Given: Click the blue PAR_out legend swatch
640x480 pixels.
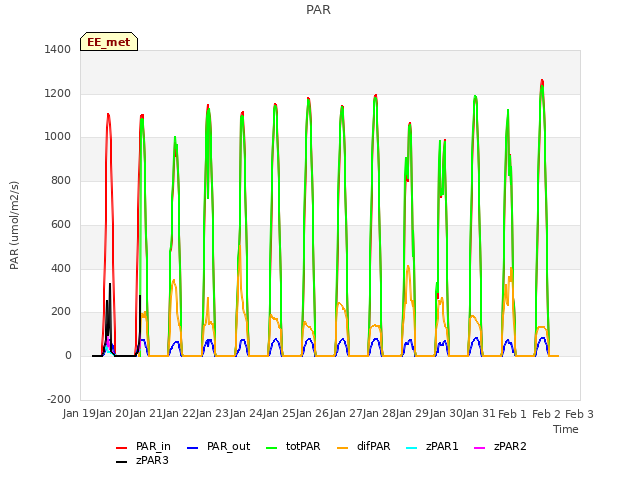Looking at the screenshot, I should point(192,448).
